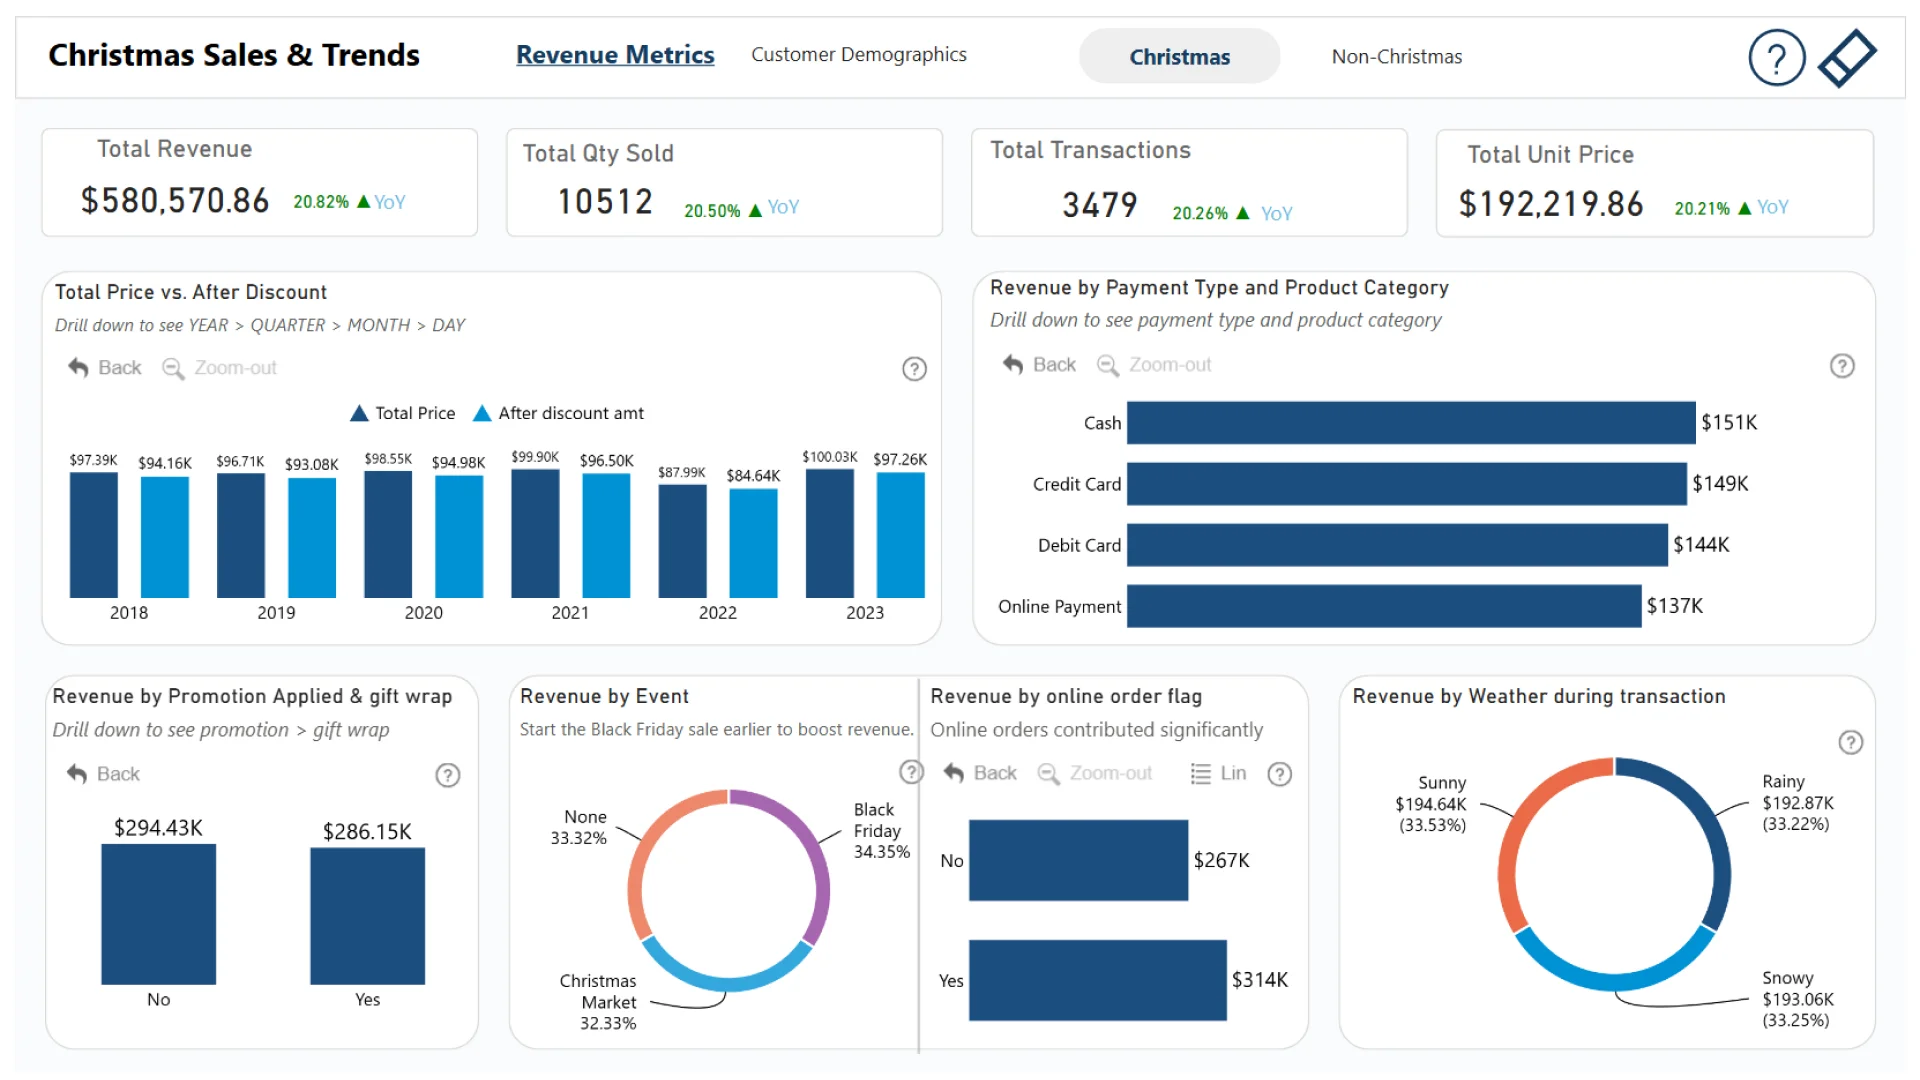Select the No promotion bar $294.43K
Viewport: 1920px width, 1080px height.
click(159, 914)
